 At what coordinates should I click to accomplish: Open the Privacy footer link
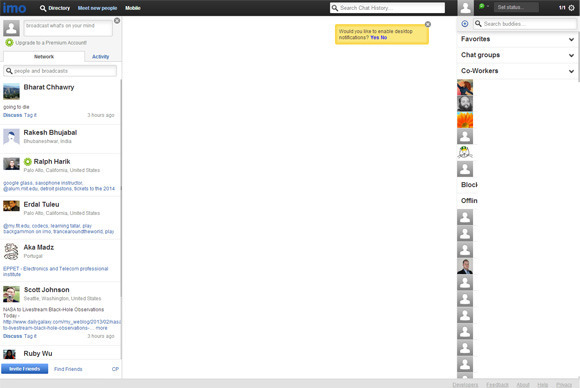(564, 385)
